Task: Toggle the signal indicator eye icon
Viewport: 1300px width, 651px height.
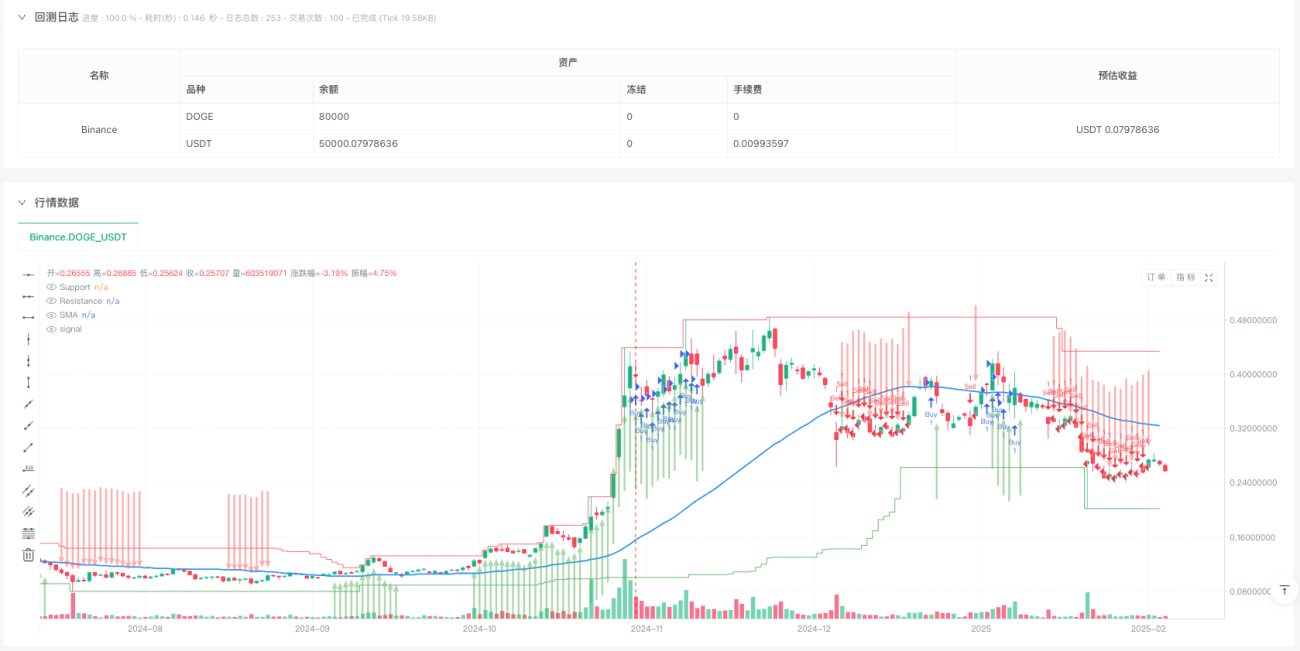Action: point(52,329)
